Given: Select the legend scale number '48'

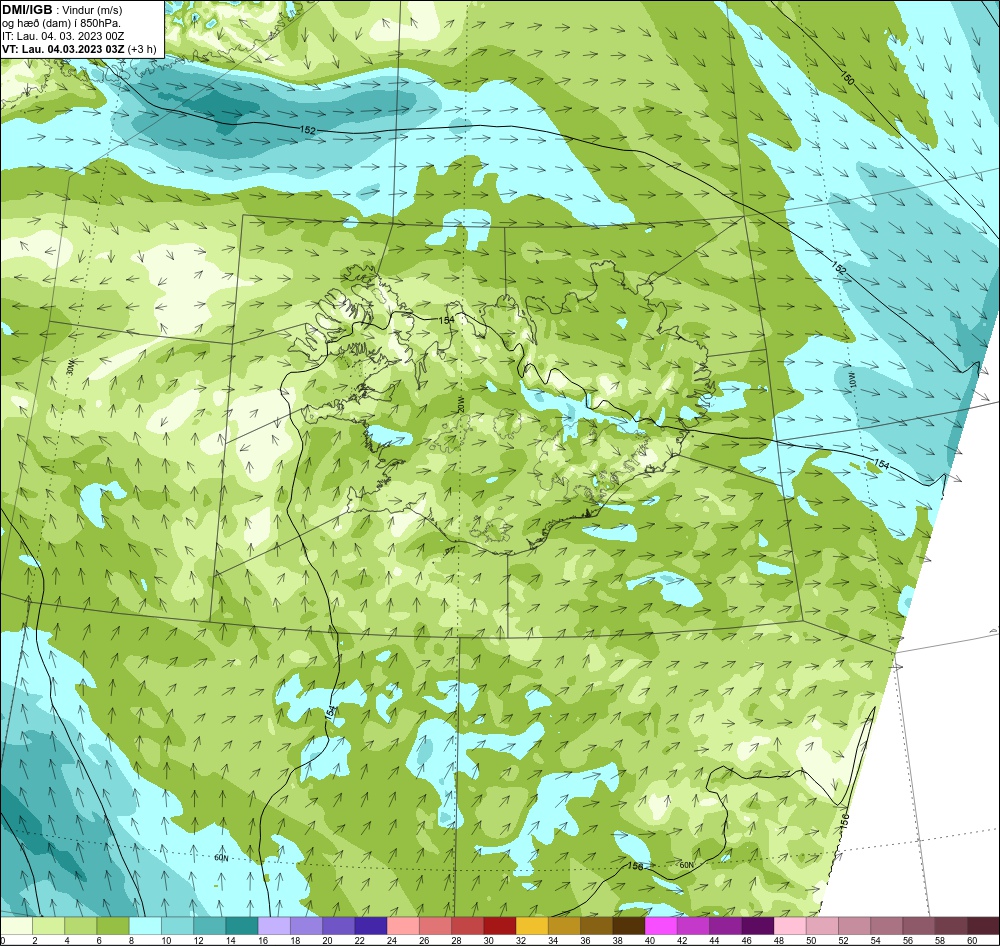Looking at the screenshot, I should click(778, 940).
